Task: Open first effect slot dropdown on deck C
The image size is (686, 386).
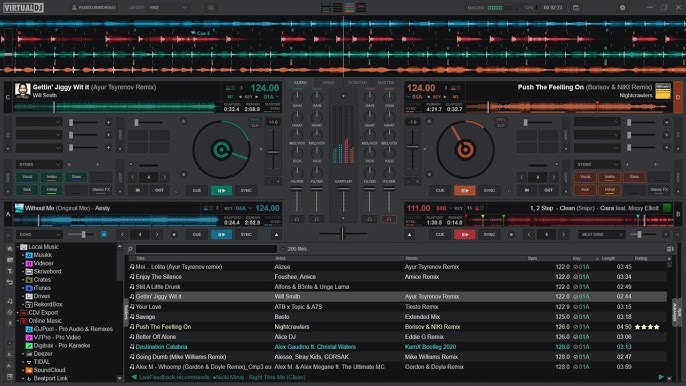Action: [x=39, y=122]
